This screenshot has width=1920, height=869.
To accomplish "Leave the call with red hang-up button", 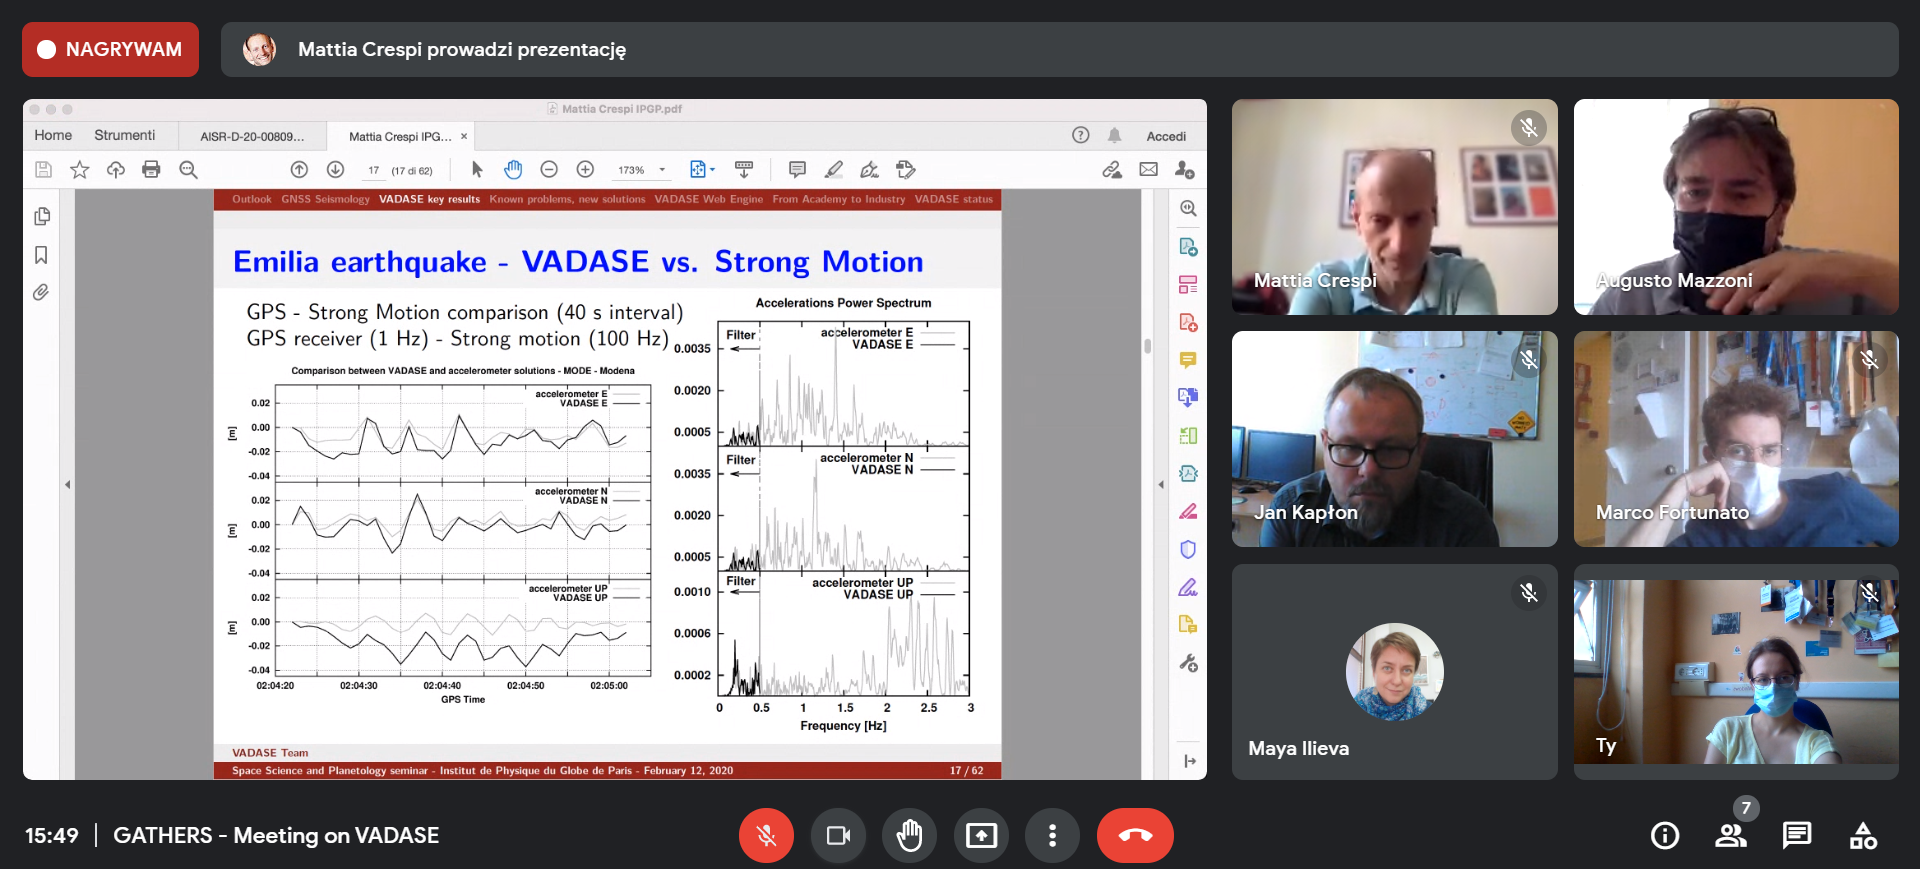I will [1135, 835].
